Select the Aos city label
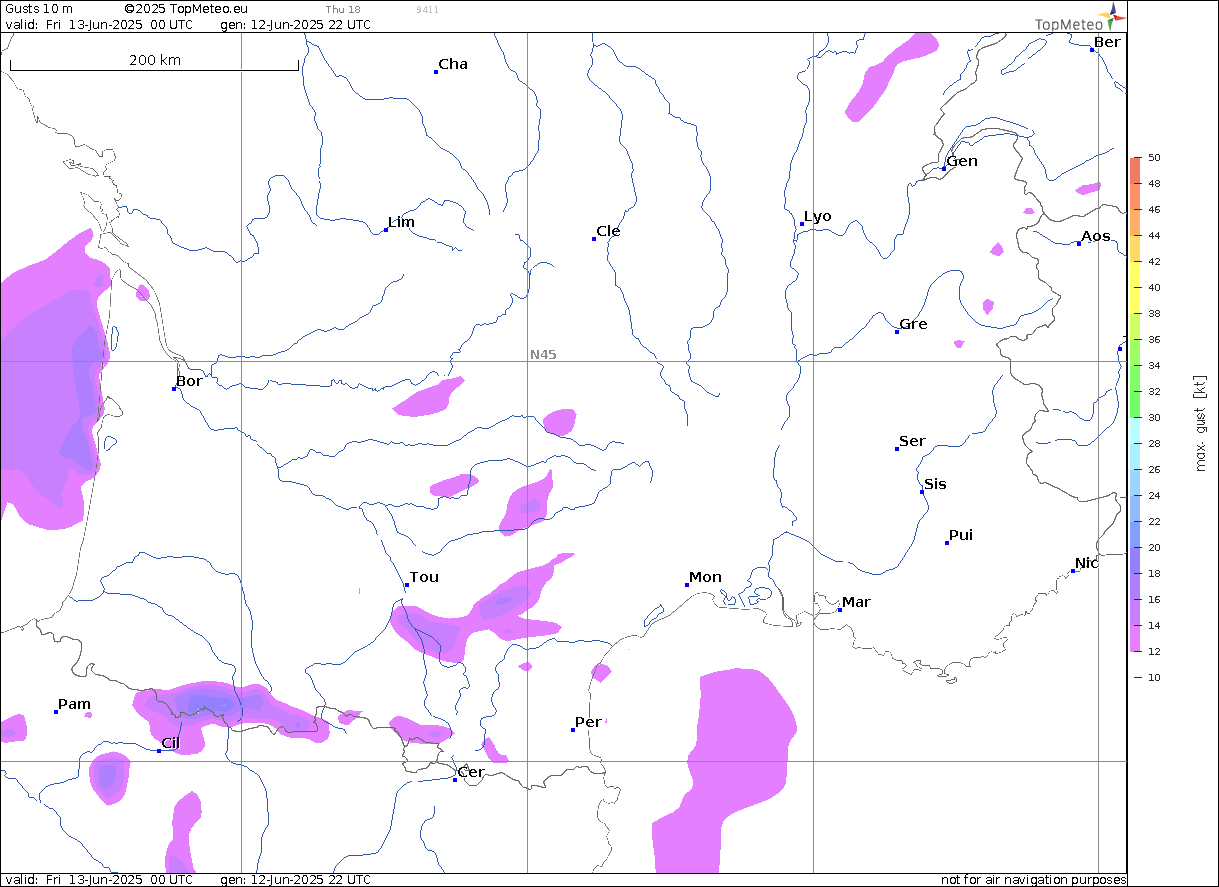 click(x=1096, y=236)
